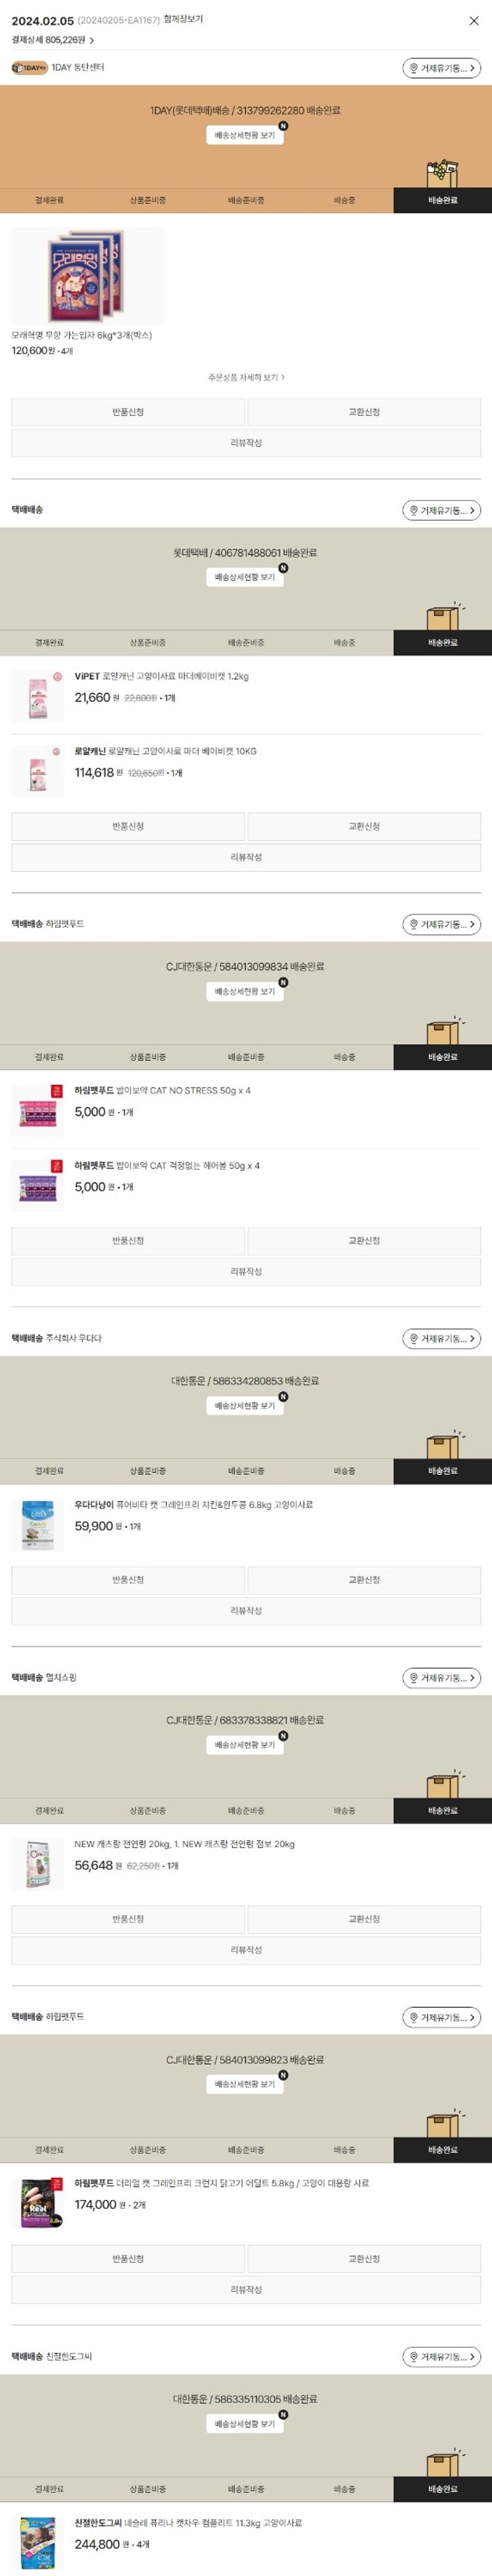This screenshot has width=492, height=2576.
Task: Select the 결제완료 step in the 1DAY delivery progress
Action: 49,200
